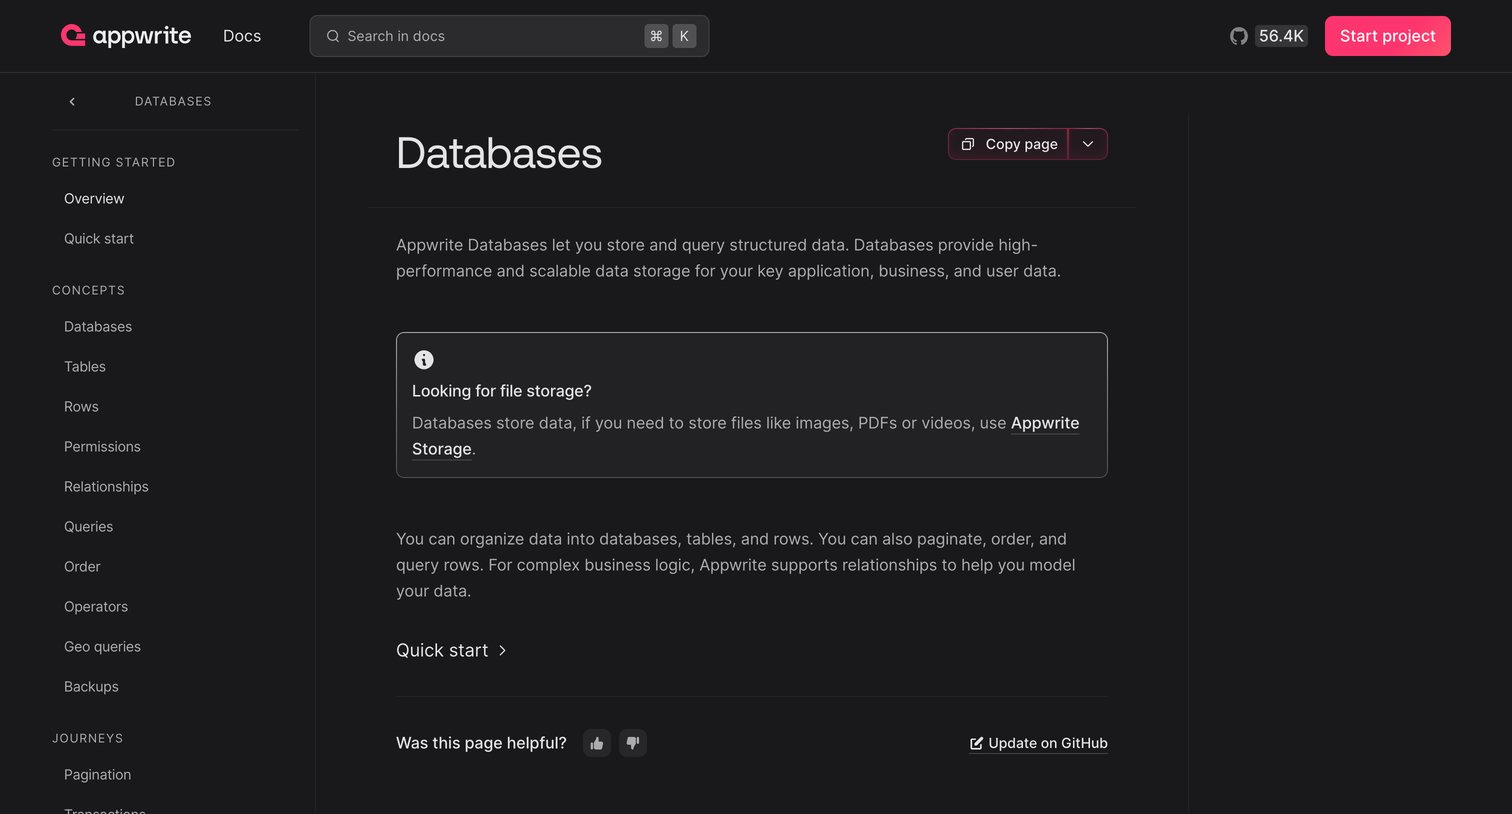Click the CONCEPTS section label
Image resolution: width=1512 pixels, height=814 pixels.
88,290
